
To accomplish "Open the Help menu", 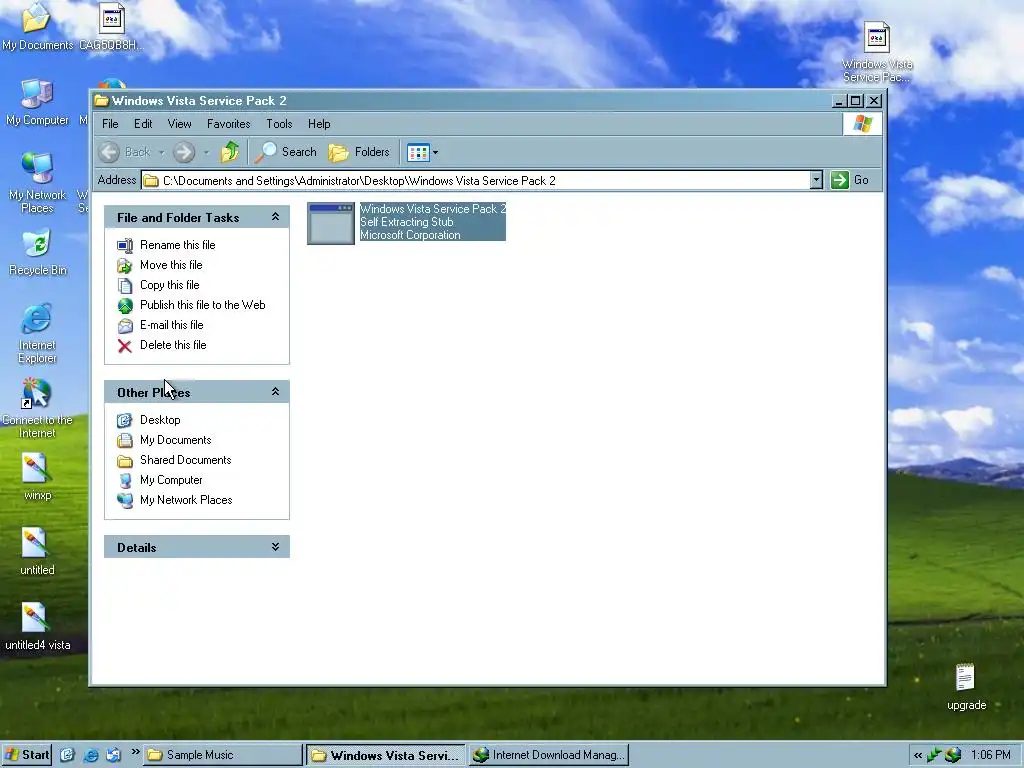I will click(319, 124).
